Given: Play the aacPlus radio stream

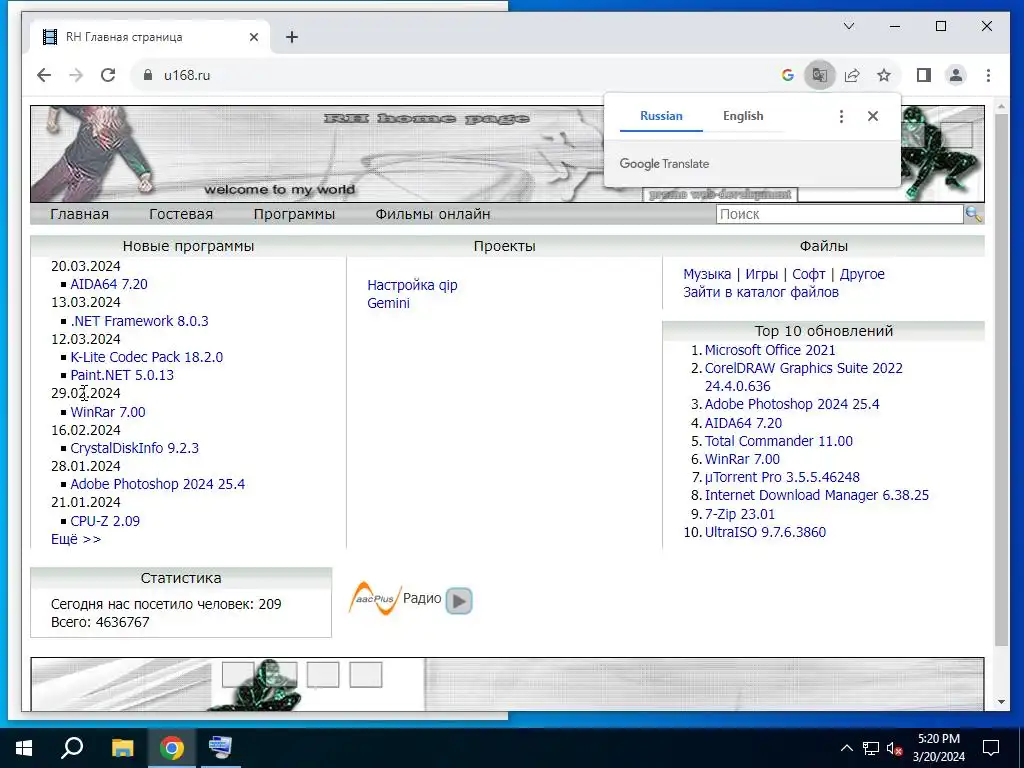Looking at the screenshot, I should coord(459,601).
